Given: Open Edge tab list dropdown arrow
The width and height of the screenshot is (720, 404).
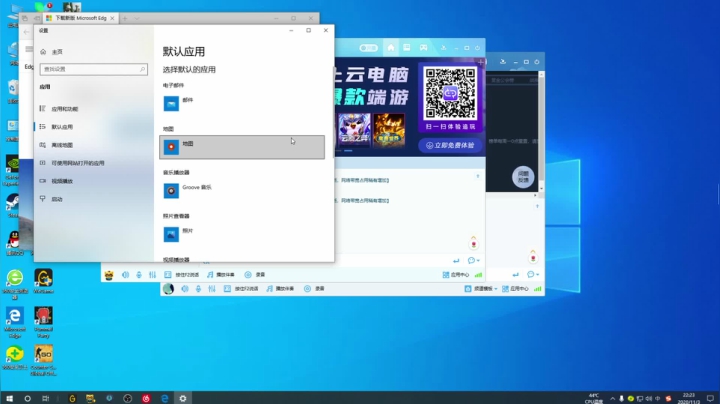Looking at the screenshot, I should 136,18.
